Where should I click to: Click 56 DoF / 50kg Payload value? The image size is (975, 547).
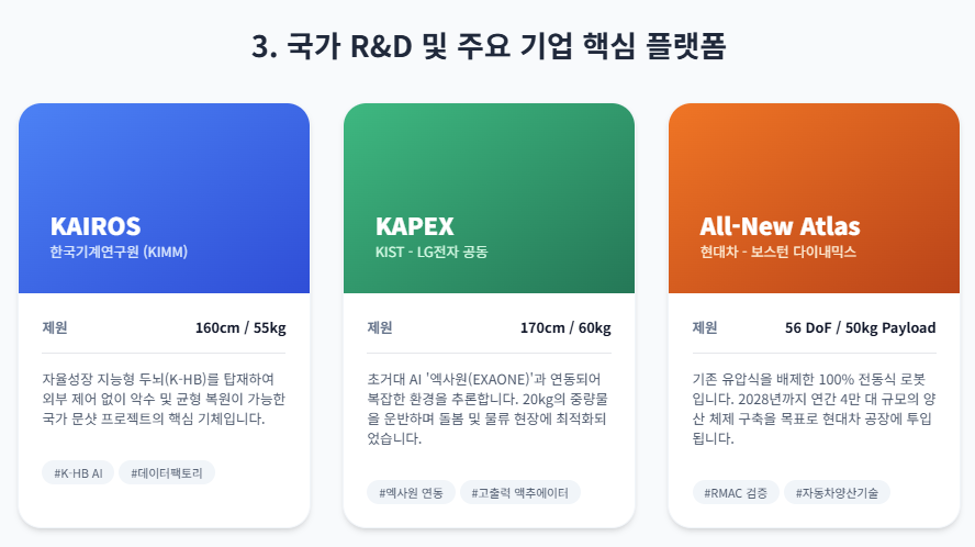pyautogui.click(x=860, y=328)
